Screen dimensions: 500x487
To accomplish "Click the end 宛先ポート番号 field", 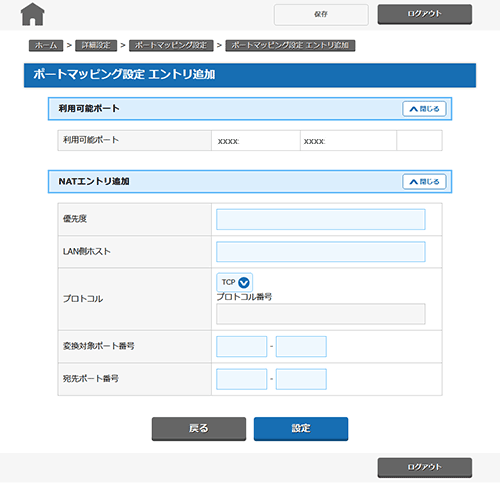I will click(x=301, y=379).
